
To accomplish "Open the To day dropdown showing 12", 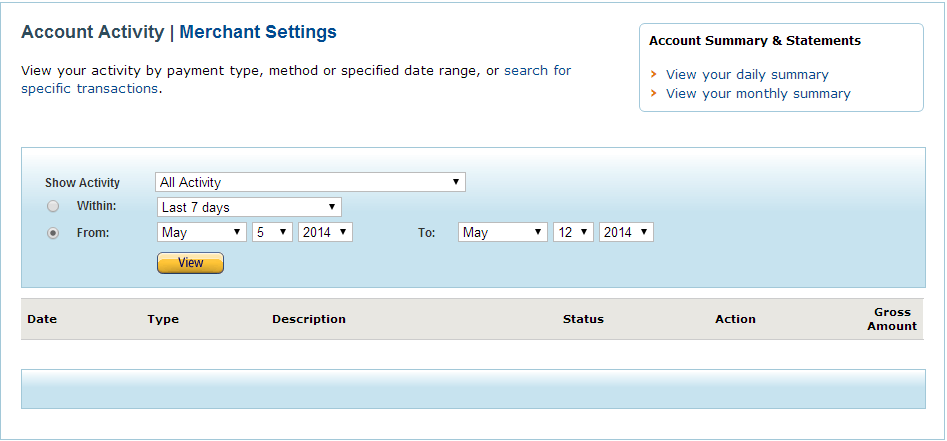I will click(573, 232).
